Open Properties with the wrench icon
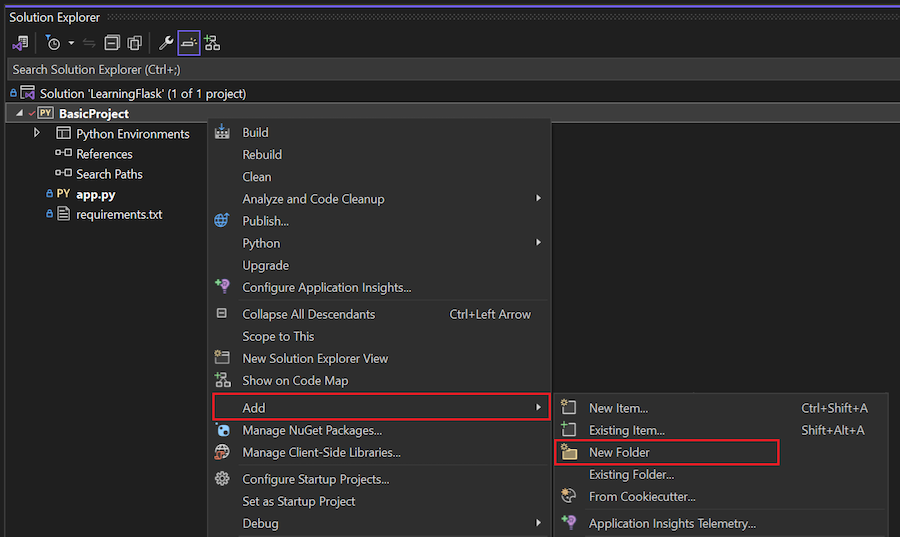 [x=166, y=43]
